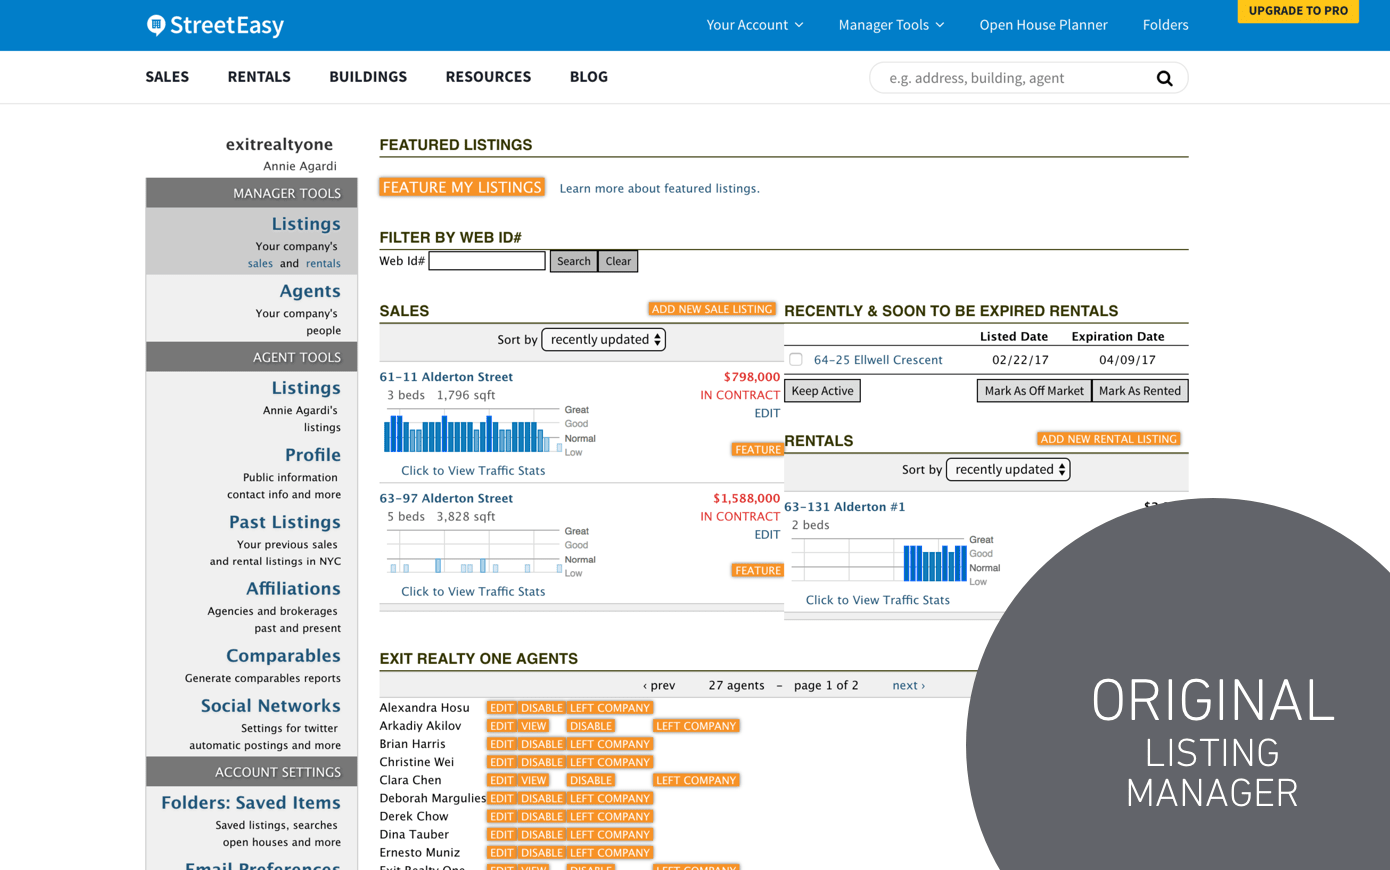Click the search magnifier icon
Viewport: 1390px width, 870px height.
[x=1164, y=78]
